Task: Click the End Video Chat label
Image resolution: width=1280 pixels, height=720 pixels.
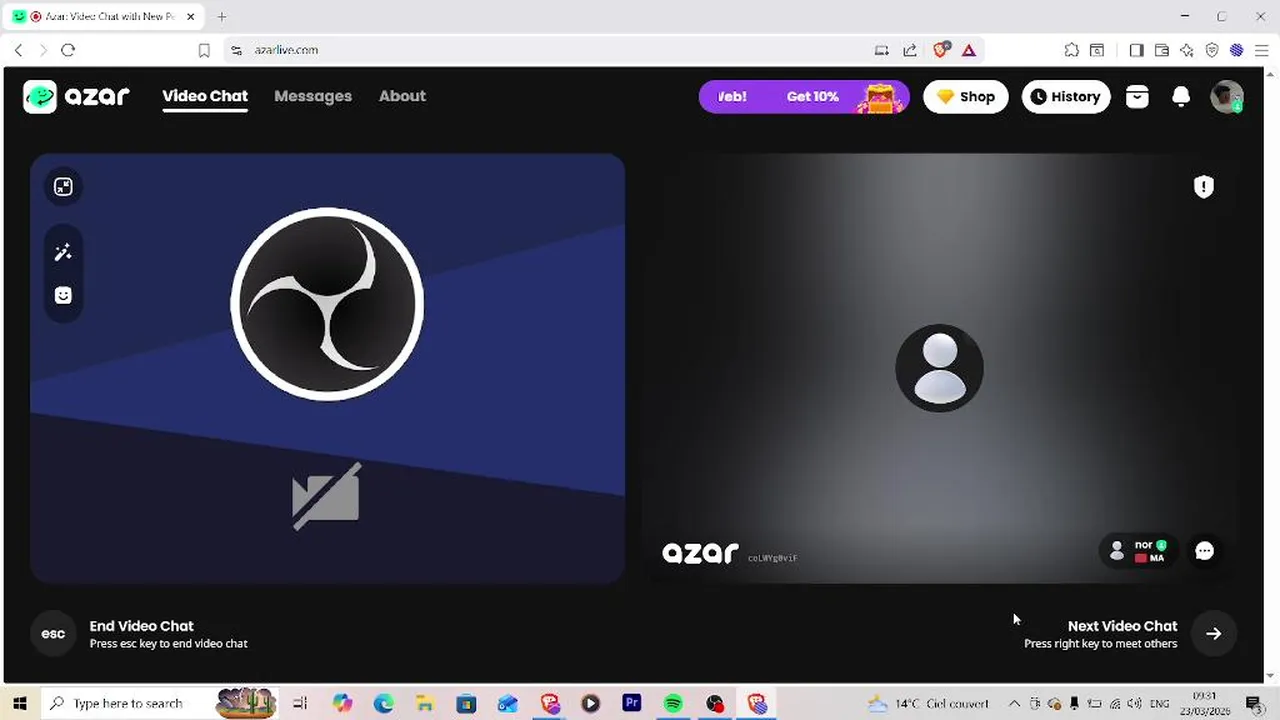Action: coord(141,626)
